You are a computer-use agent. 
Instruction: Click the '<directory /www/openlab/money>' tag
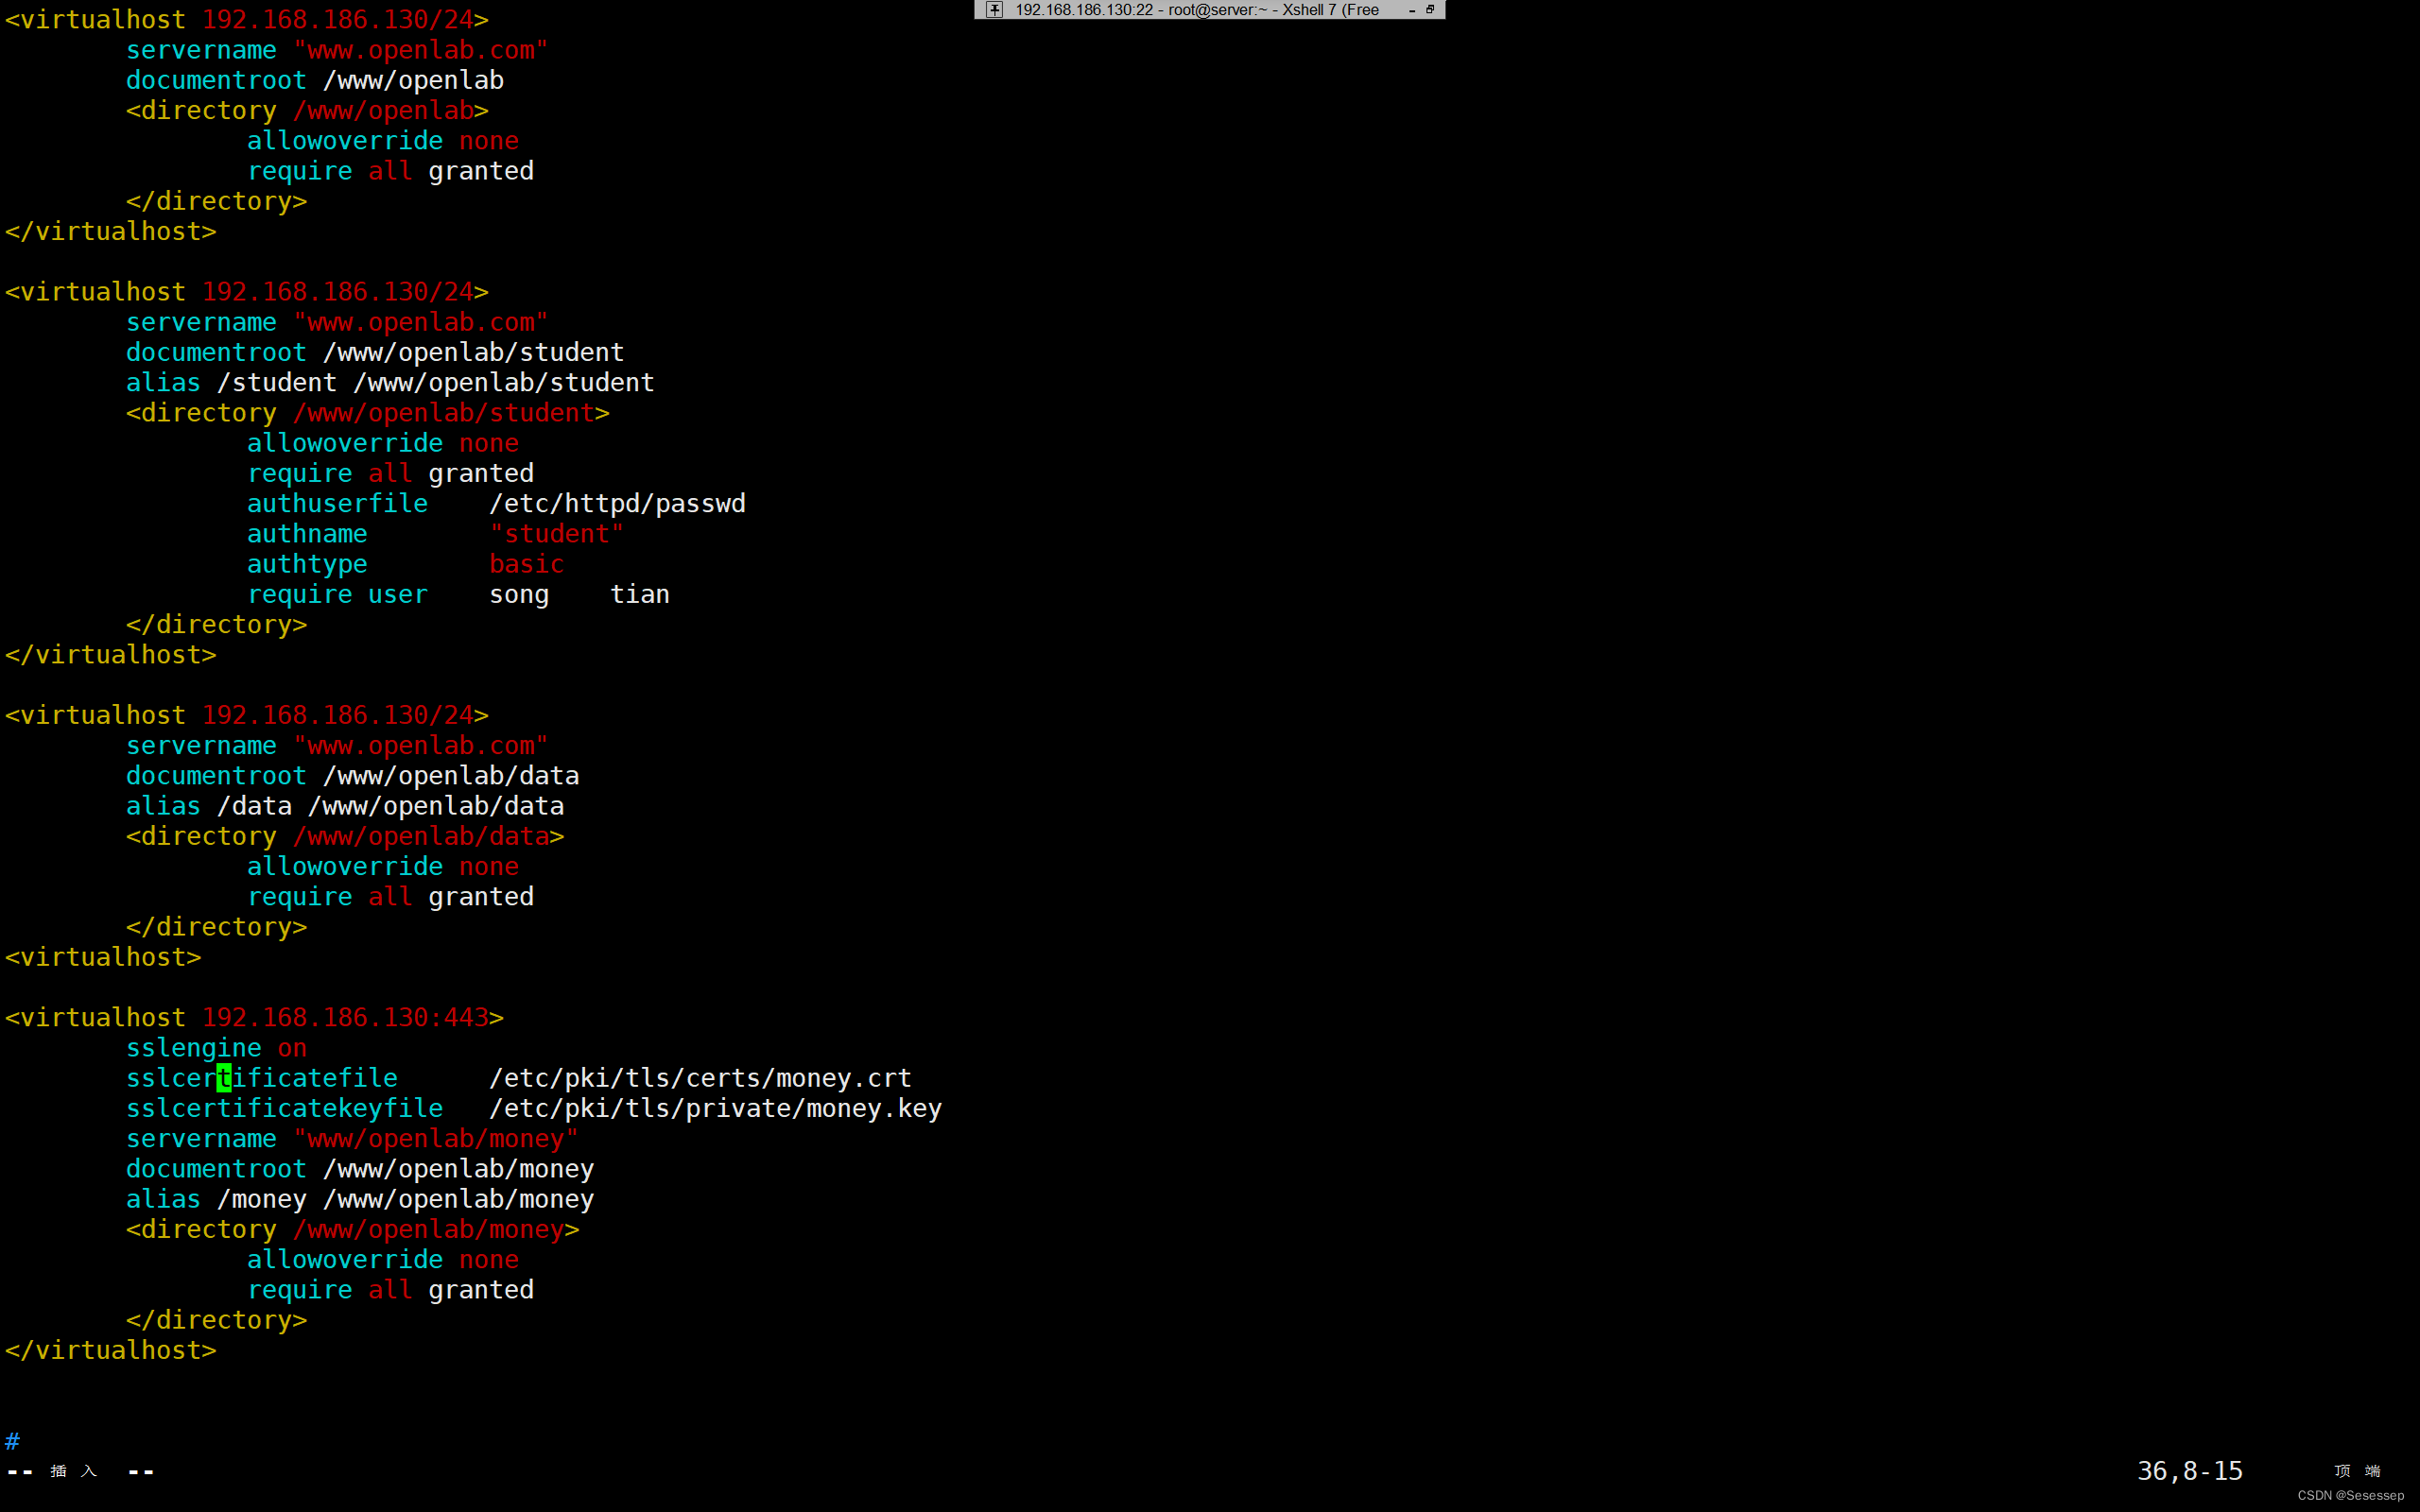pyautogui.click(x=352, y=1230)
